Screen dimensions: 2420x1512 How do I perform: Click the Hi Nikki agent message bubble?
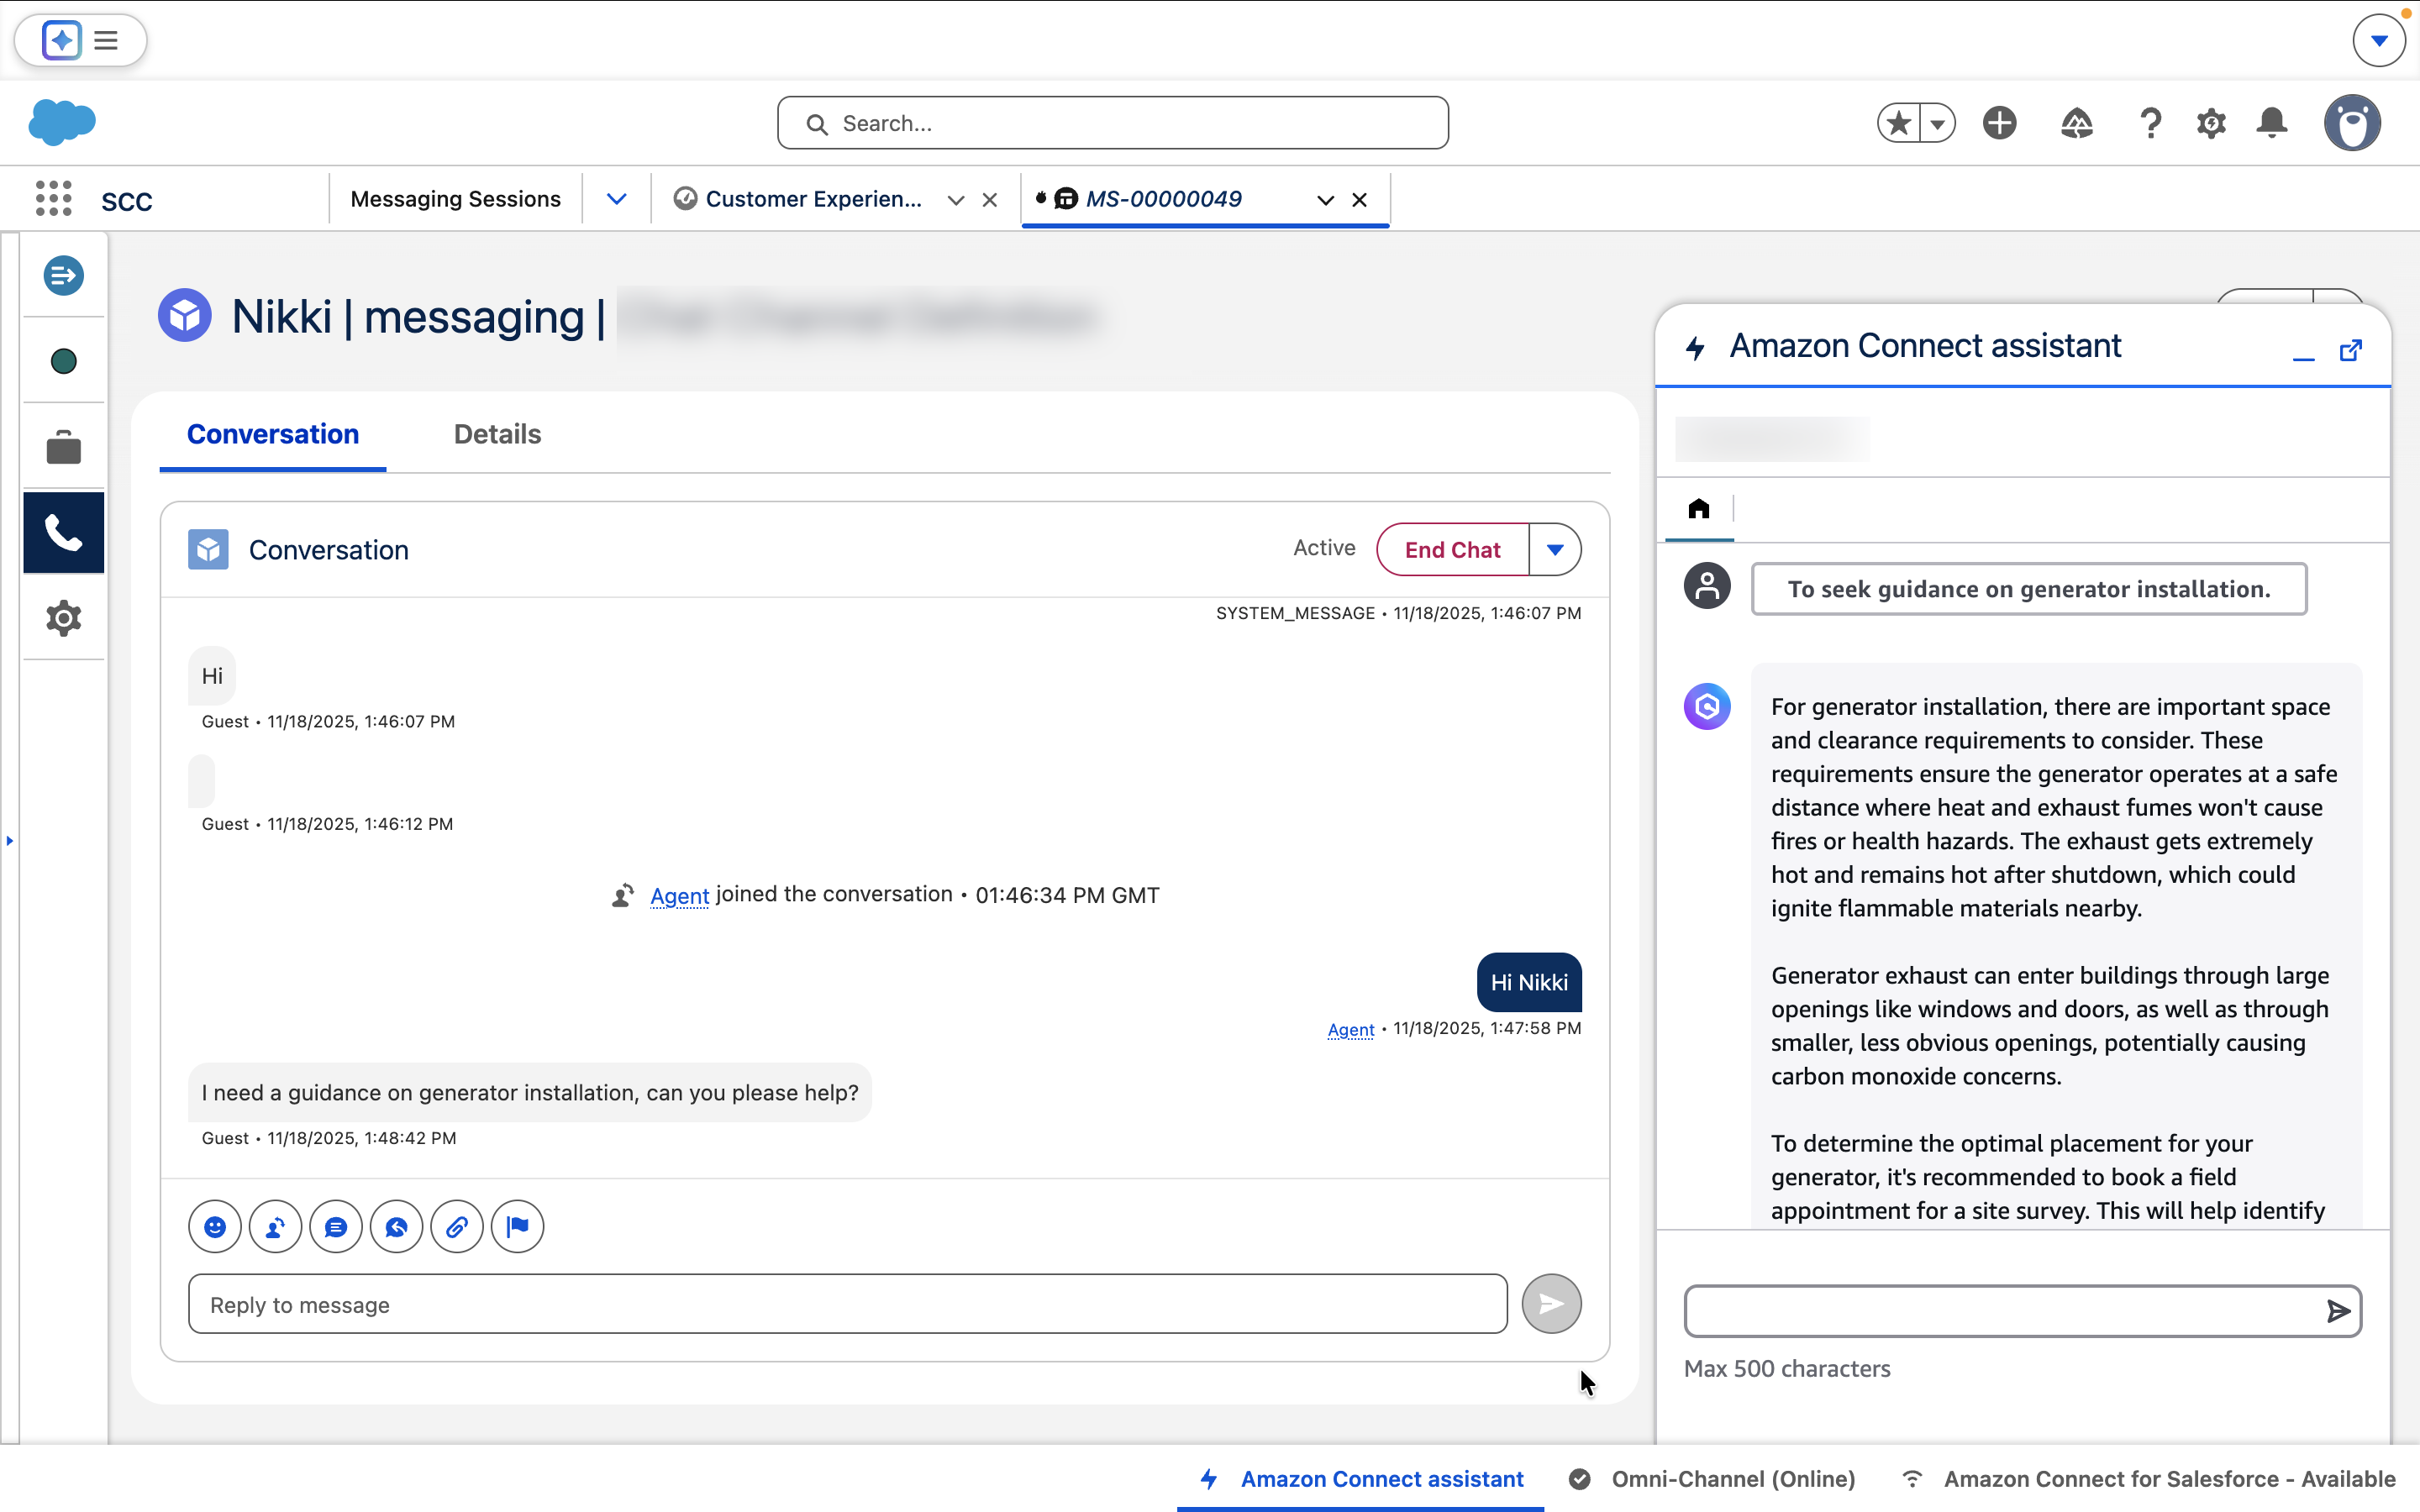1529,983
